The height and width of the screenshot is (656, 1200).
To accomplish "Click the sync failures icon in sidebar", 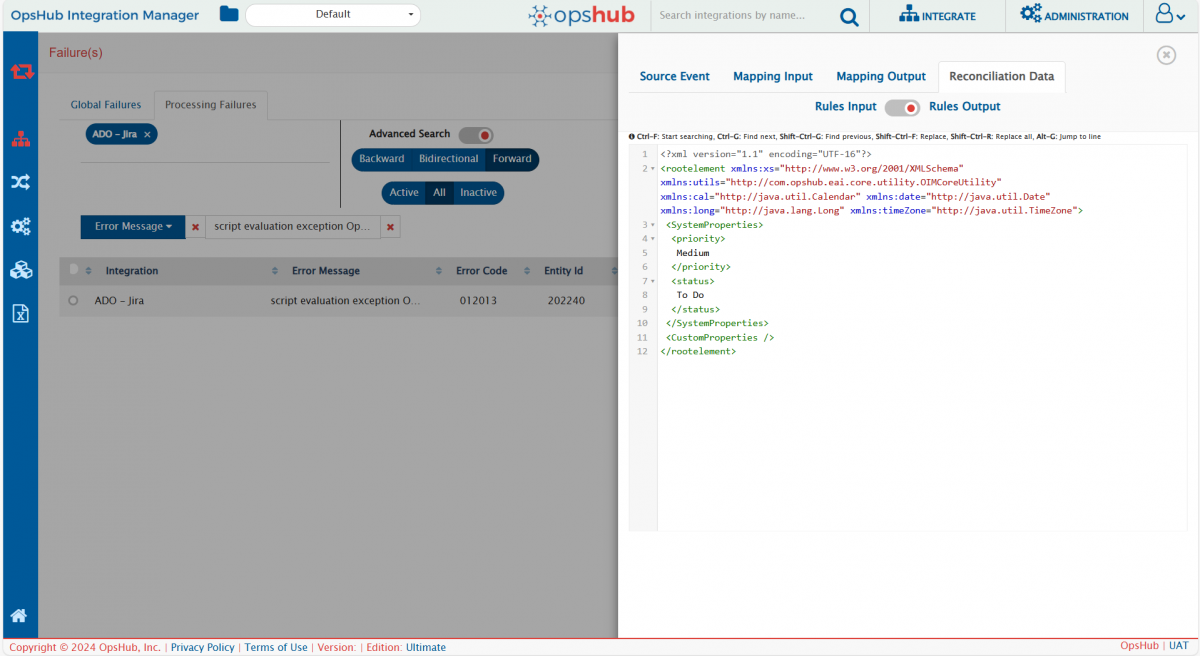I will 21,71.
